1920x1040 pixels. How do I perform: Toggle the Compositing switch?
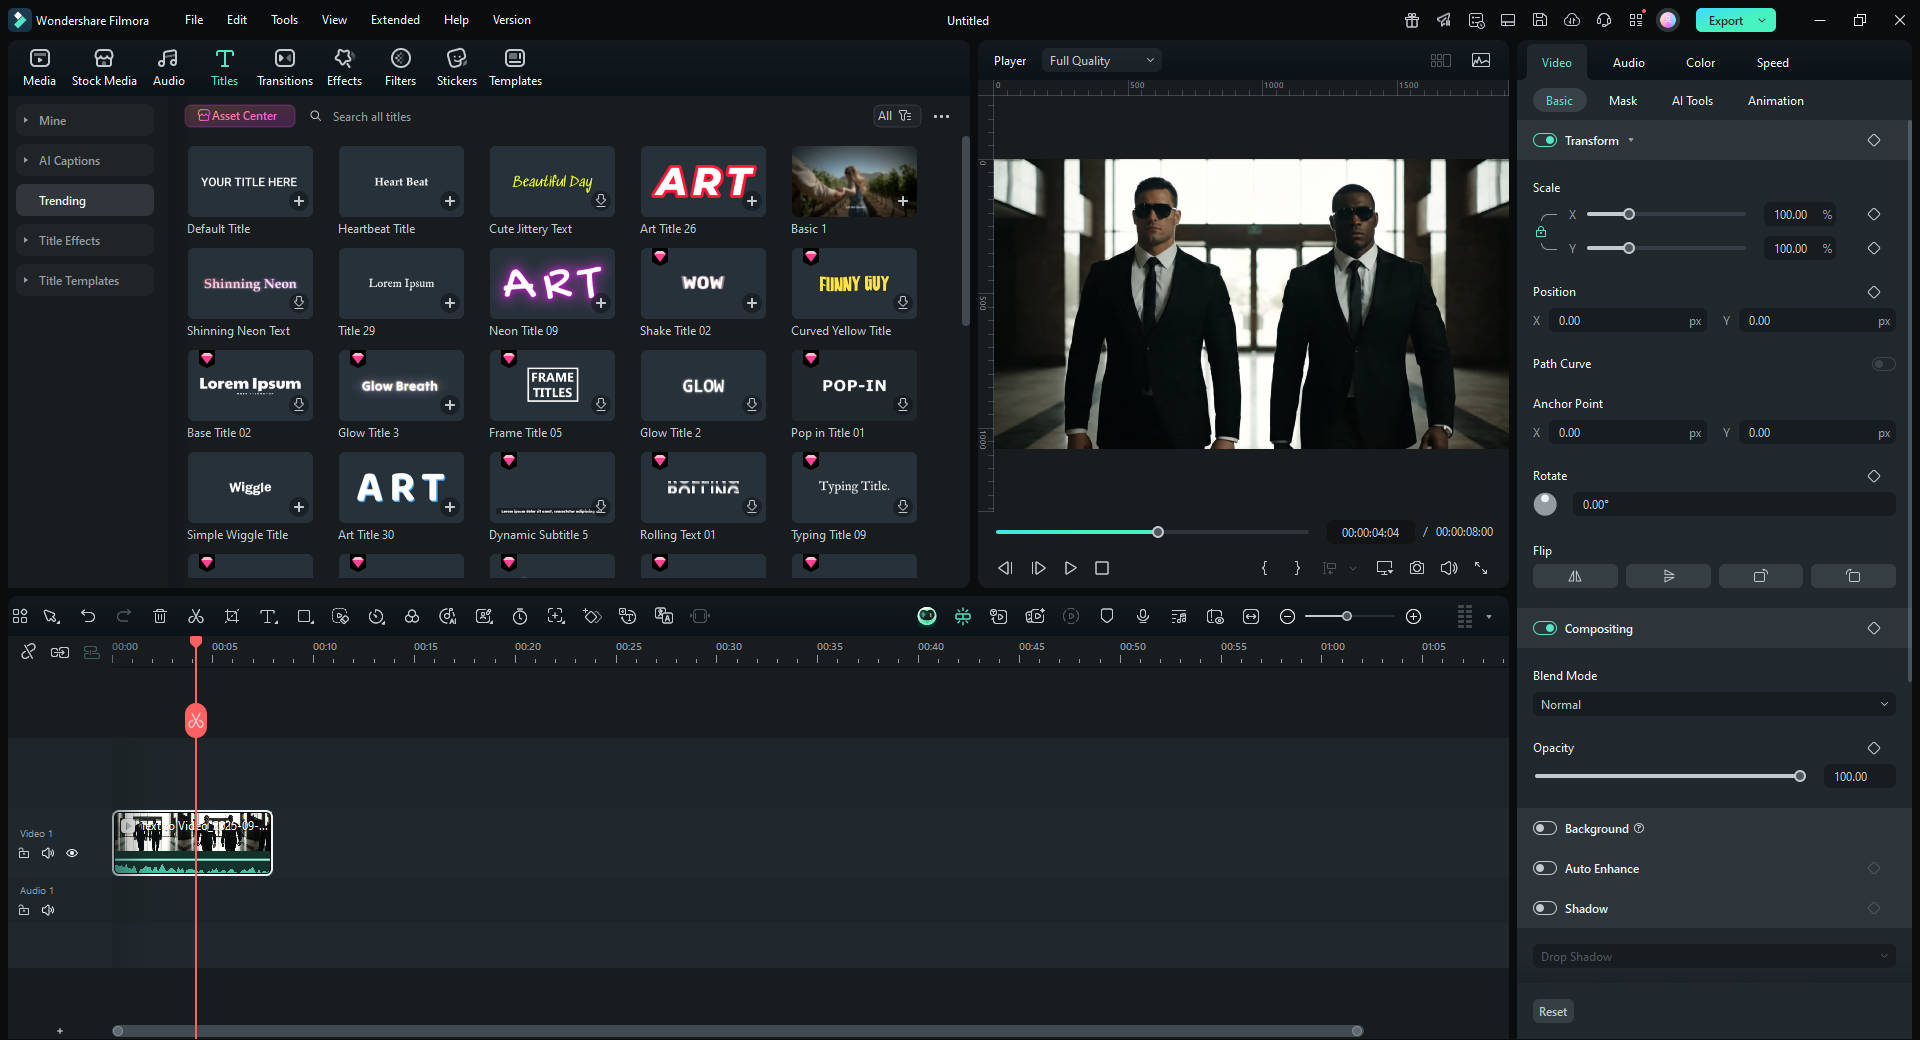(1545, 629)
